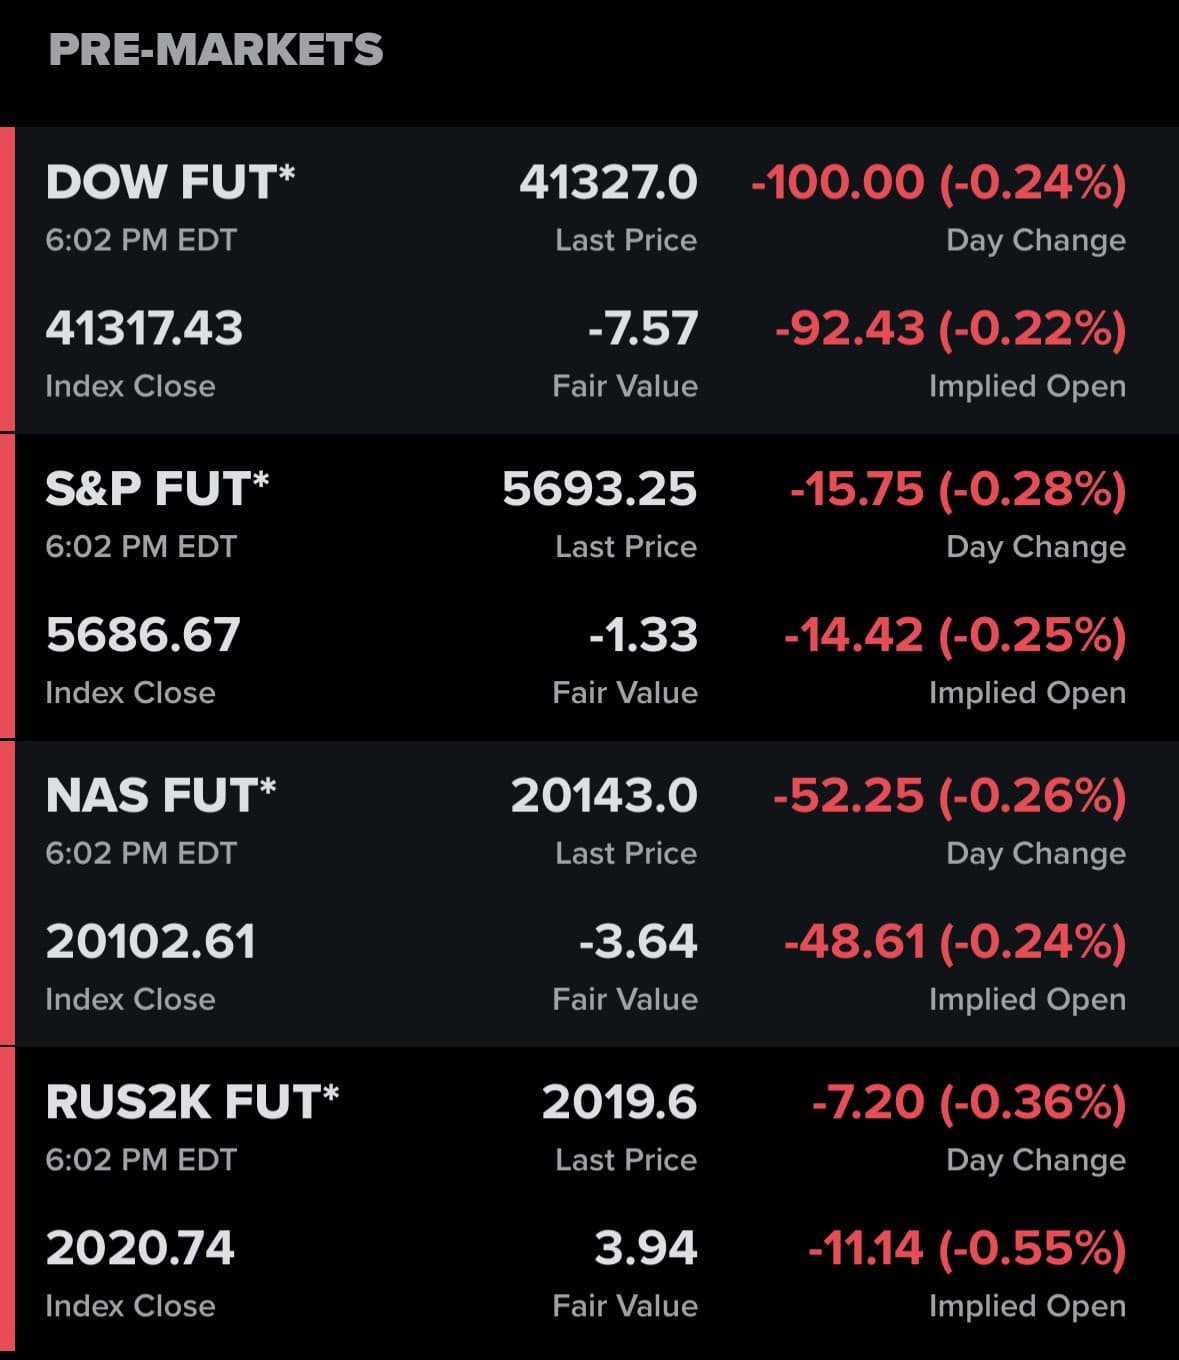Select Nasdaq day change -52.25 (-0.26%)
The height and width of the screenshot is (1360, 1179).
[949, 796]
